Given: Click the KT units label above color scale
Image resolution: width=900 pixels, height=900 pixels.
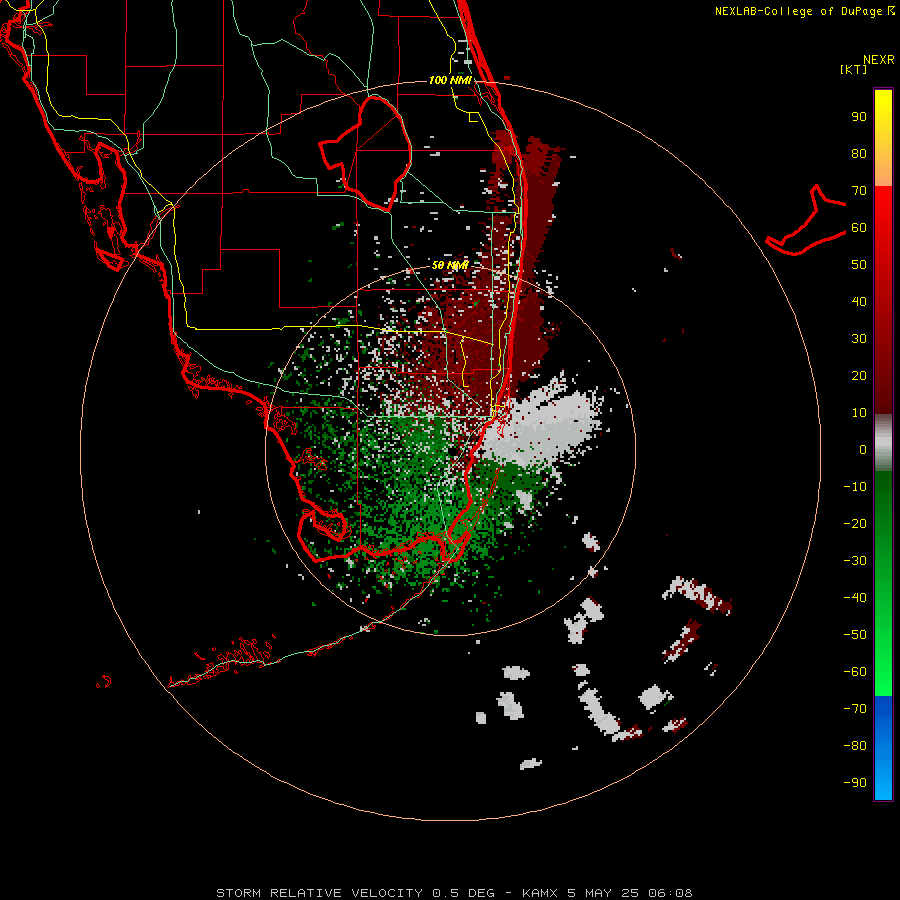Looking at the screenshot, I should tap(853, 69).
